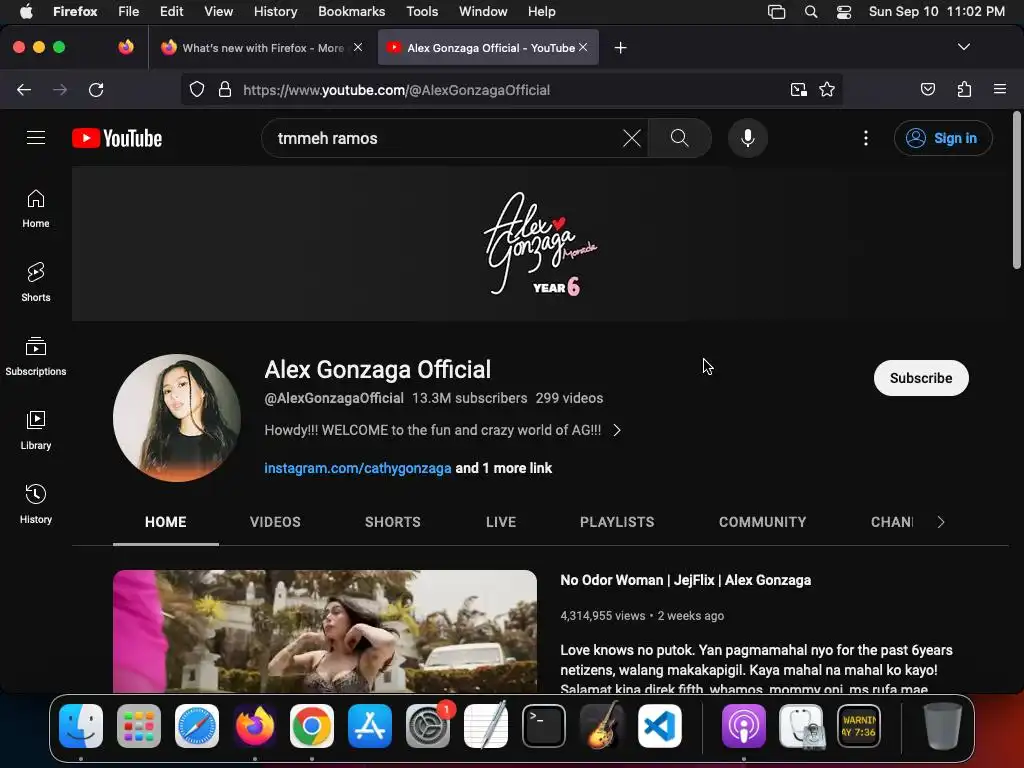Click the 'and 1 more link' text

[x=504, y=468]
